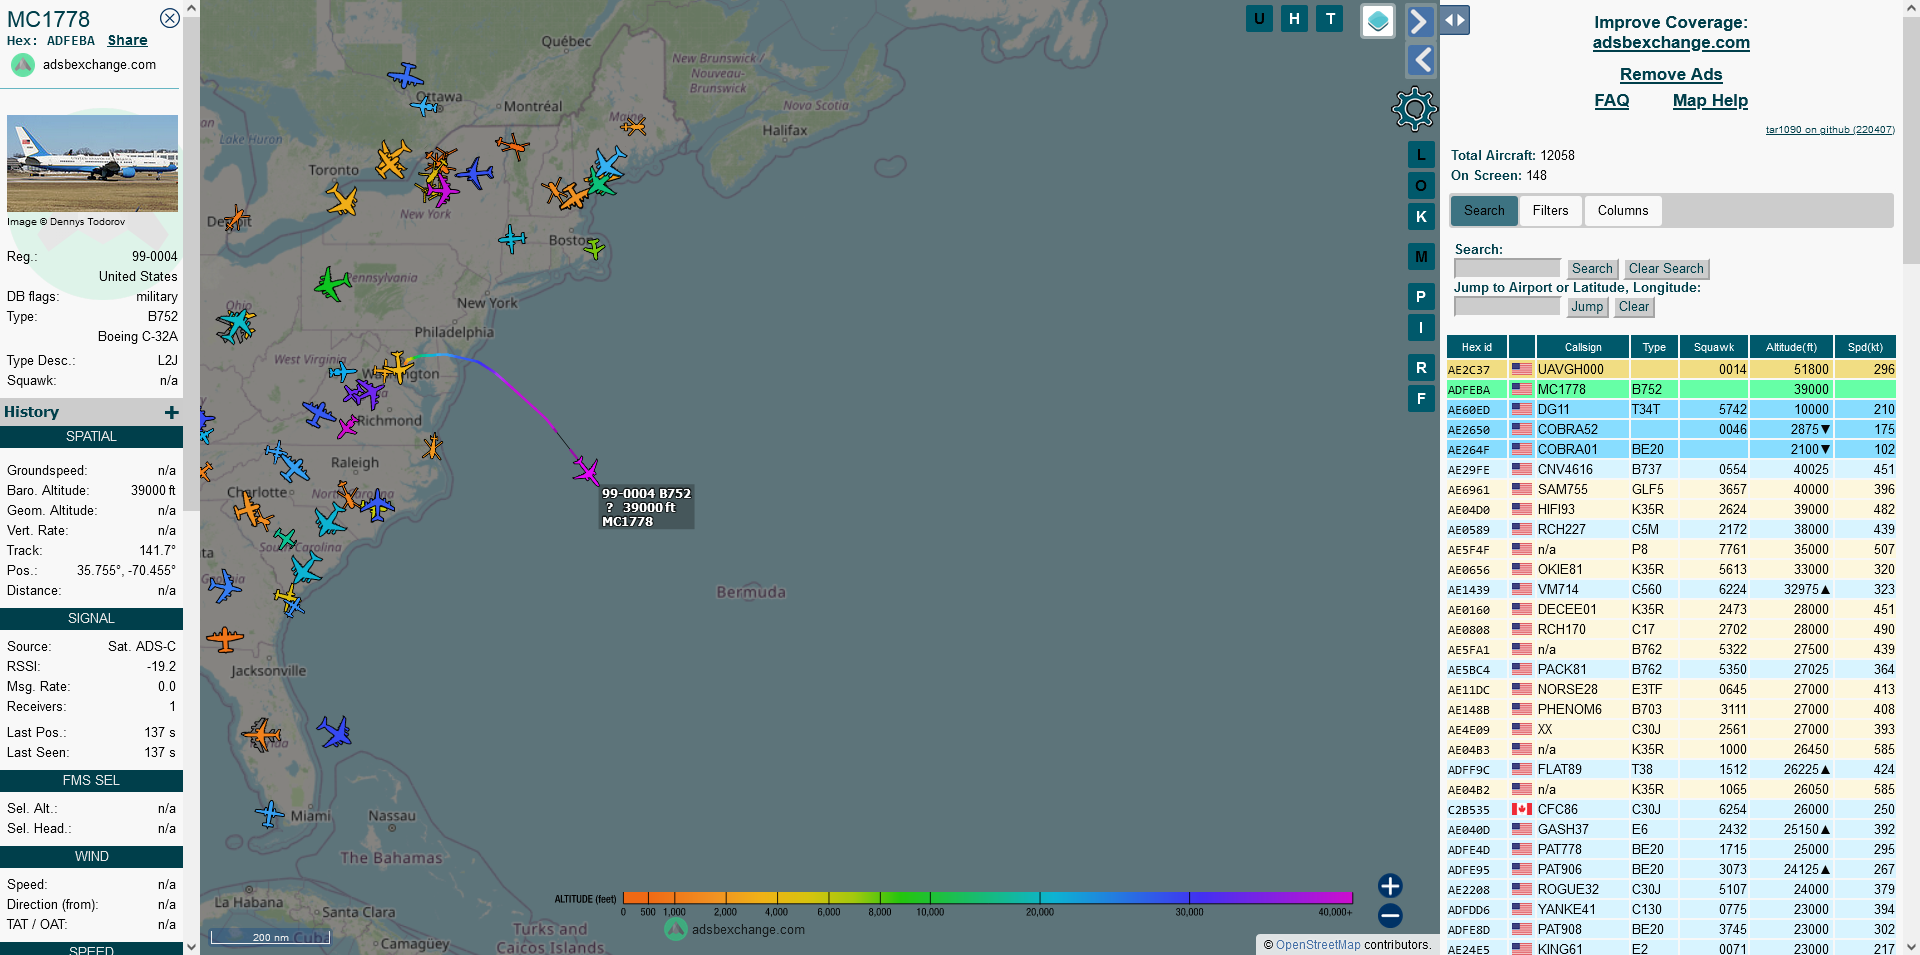Screen dimensions: 1920x955
Task: Click the Clear button beside Jump
Action: [x=1634, y=307]
